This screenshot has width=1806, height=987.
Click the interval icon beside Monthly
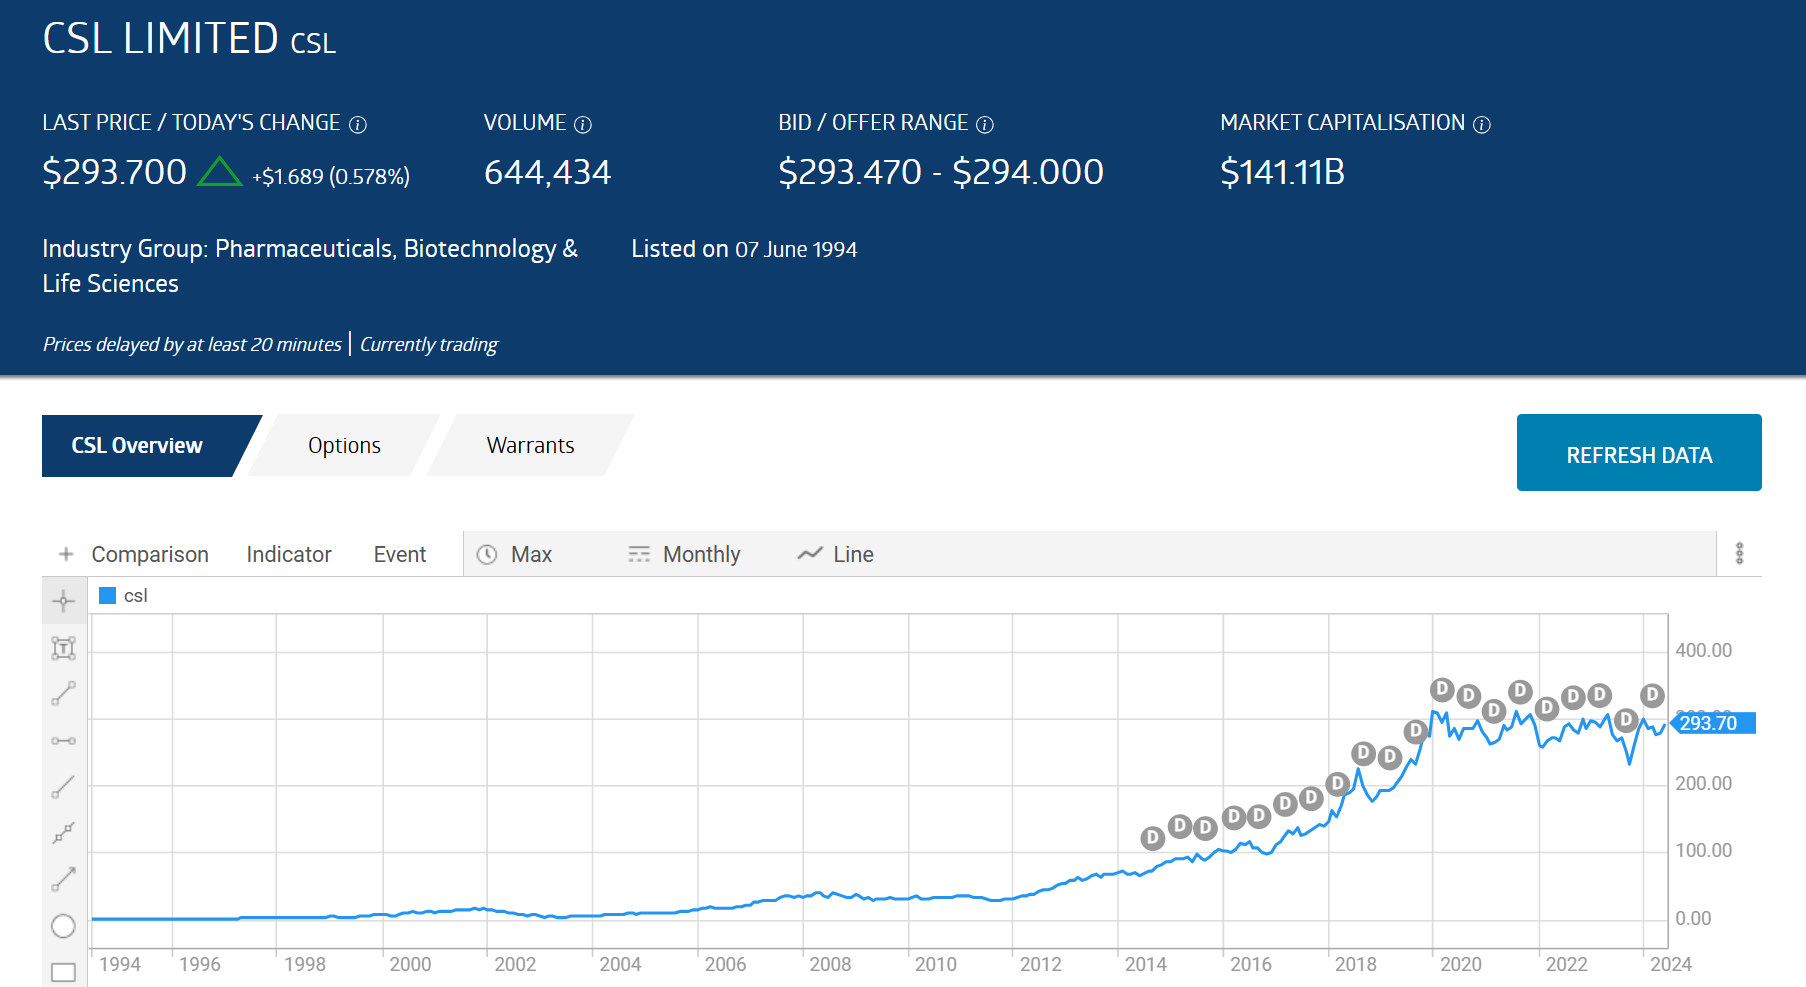[x=639, y=554]
